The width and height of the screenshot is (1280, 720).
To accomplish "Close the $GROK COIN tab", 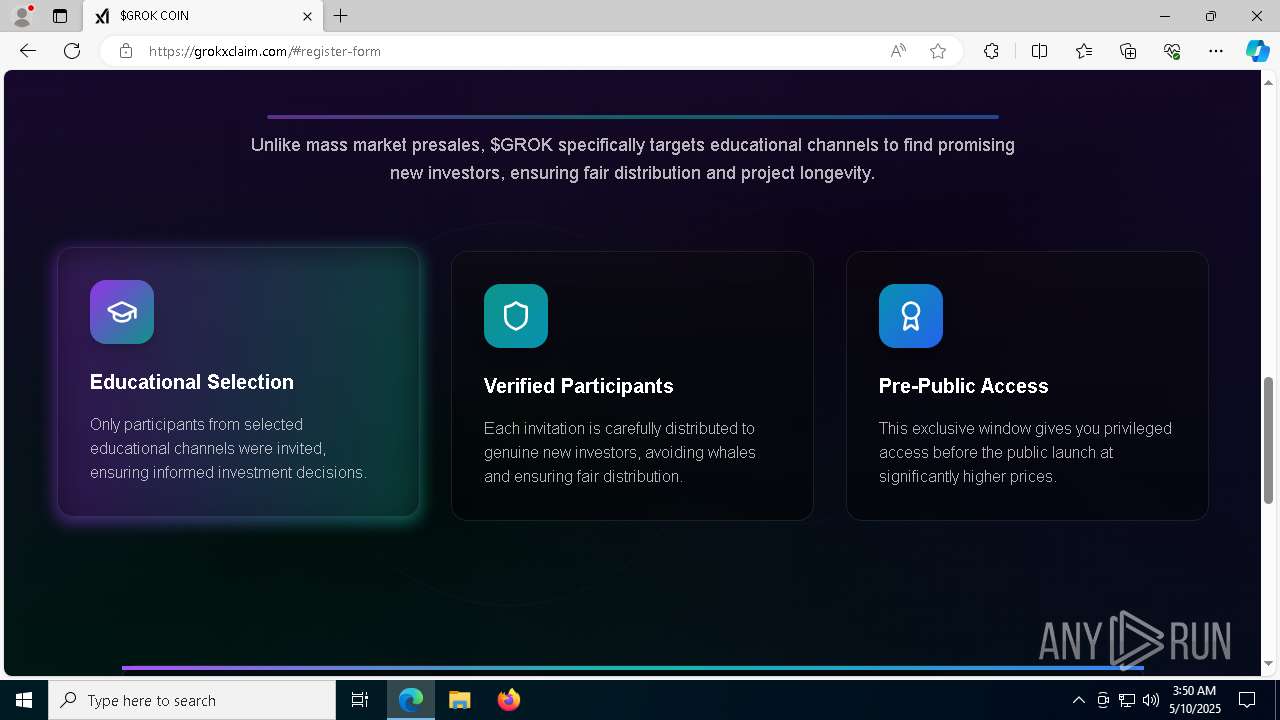I will point(307,16).
